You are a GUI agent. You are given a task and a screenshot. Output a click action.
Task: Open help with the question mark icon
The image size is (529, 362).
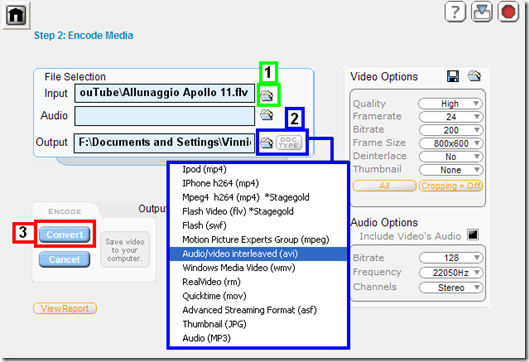coord(455,12)
